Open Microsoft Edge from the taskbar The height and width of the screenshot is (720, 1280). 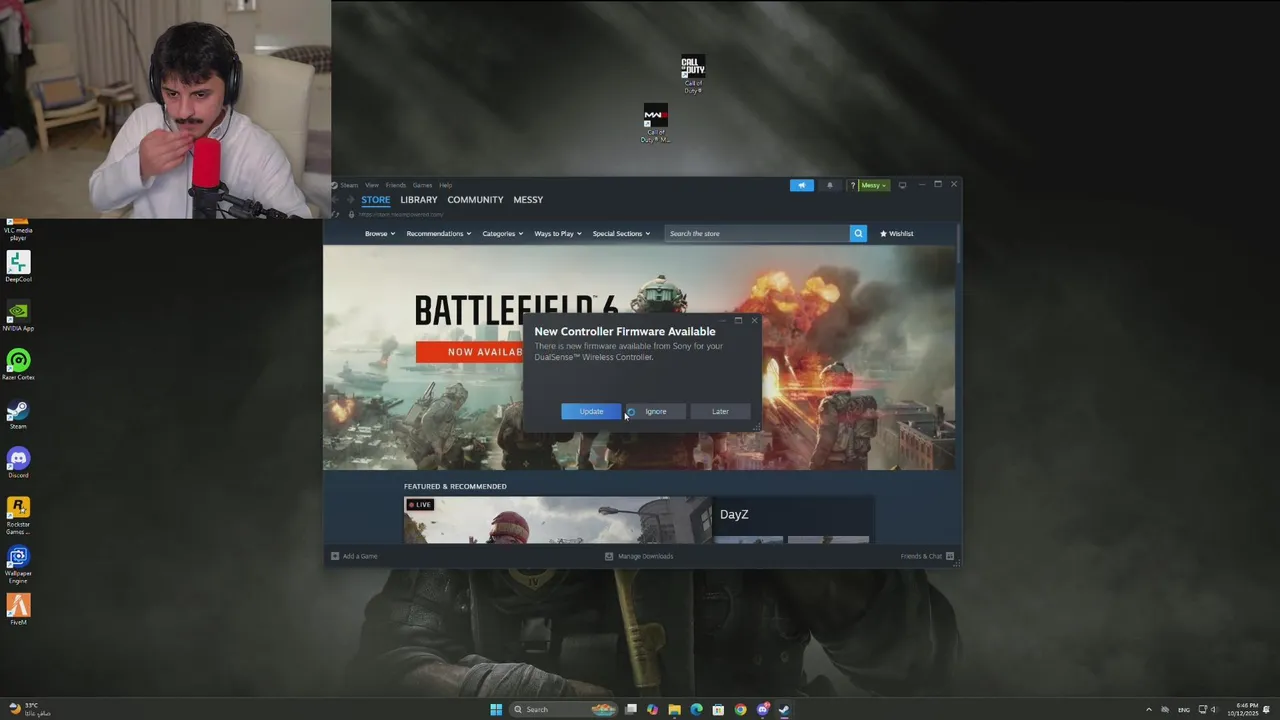696,710
